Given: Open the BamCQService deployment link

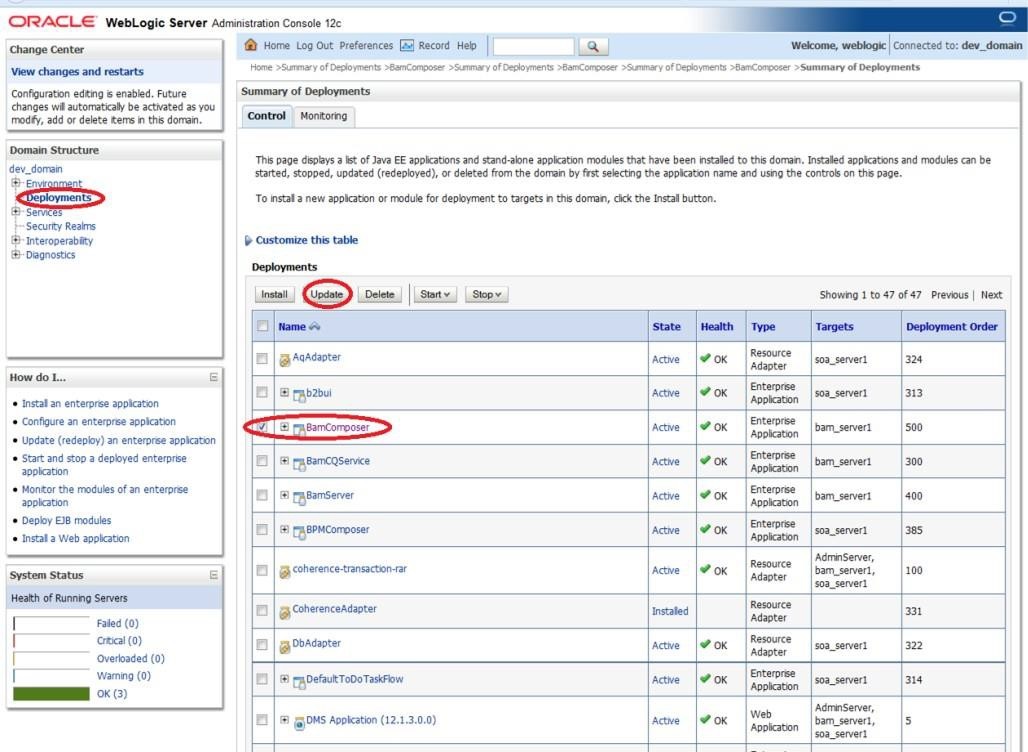Looking at the screenshot, I should (338, 461).
